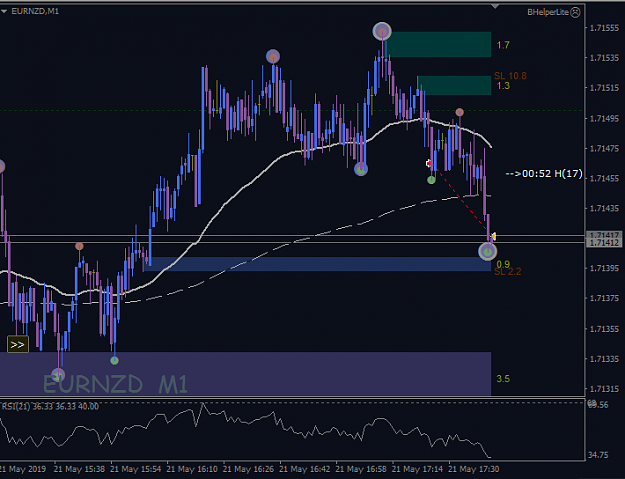Select the highest swing high circle marker
This screenshot has width=625, height=479.
[x=382, y=31]
